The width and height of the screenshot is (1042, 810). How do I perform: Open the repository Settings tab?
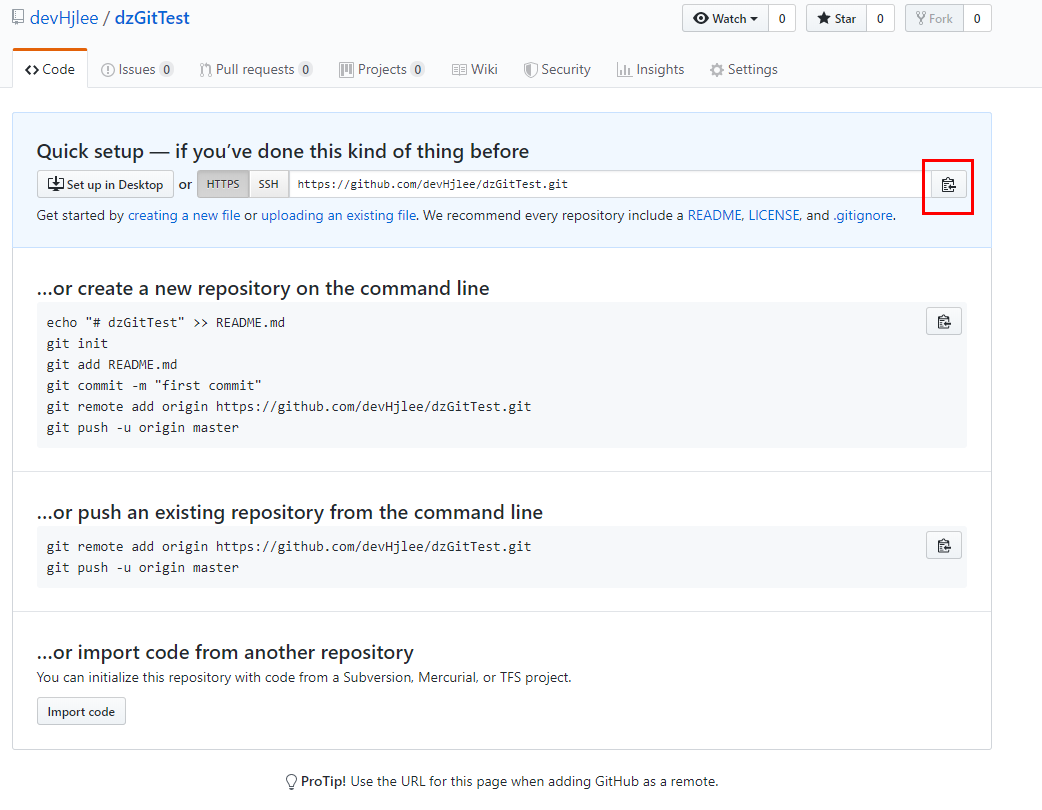click(744, 69)
